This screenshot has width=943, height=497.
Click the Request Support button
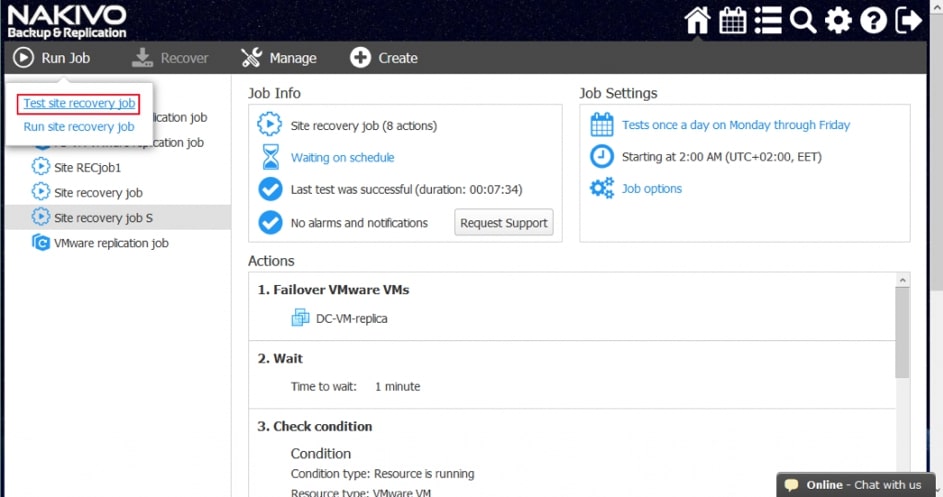point(504,223)
